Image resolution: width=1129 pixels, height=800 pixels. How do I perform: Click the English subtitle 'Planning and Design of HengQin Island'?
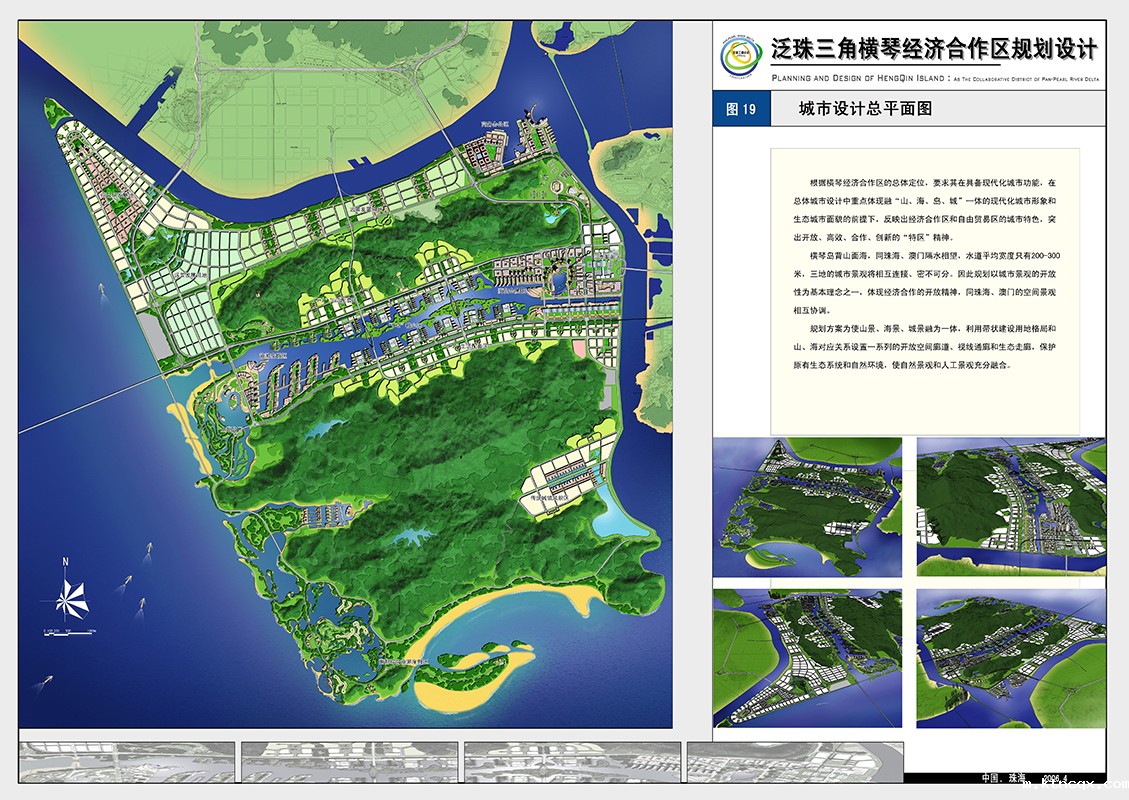[934, 77]
